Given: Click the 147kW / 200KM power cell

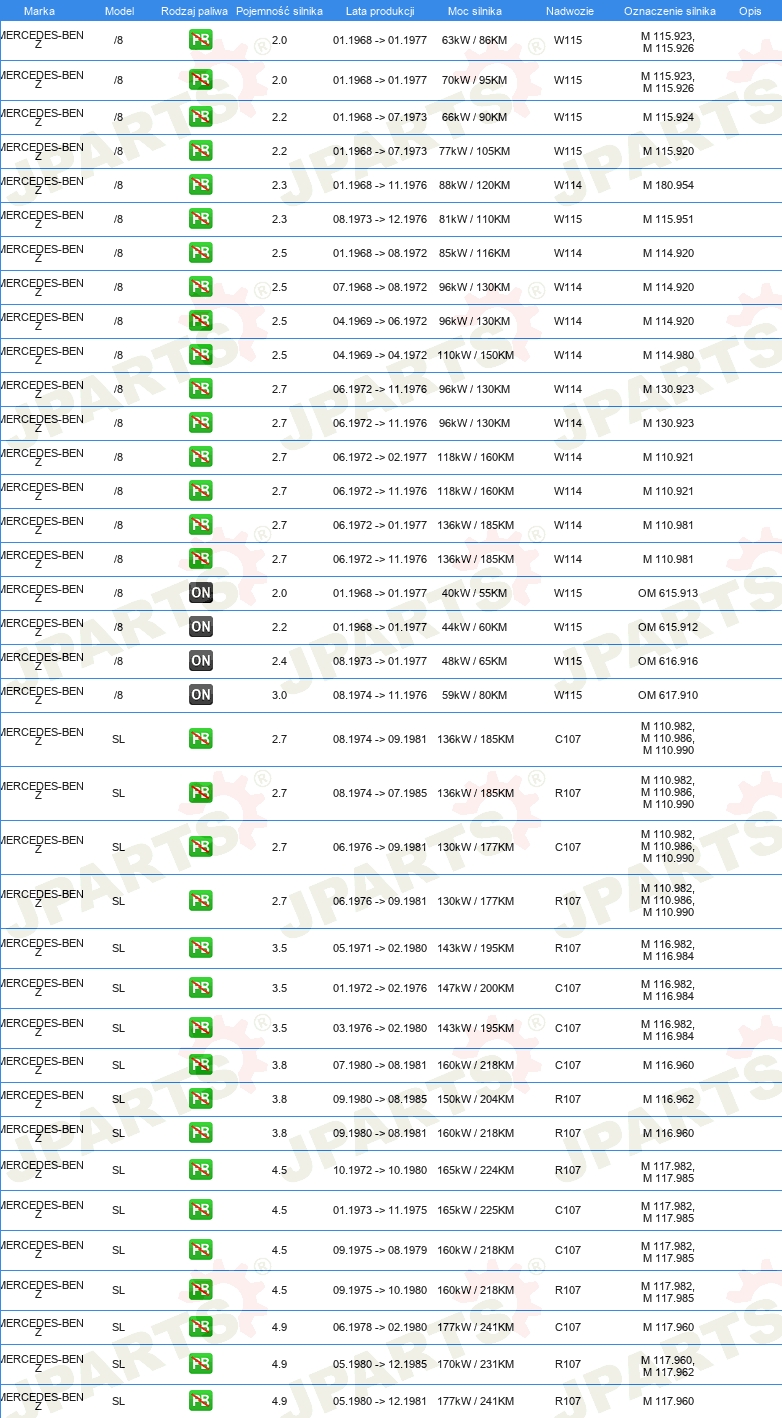Looking at the screenshot, I should point(475,989).
